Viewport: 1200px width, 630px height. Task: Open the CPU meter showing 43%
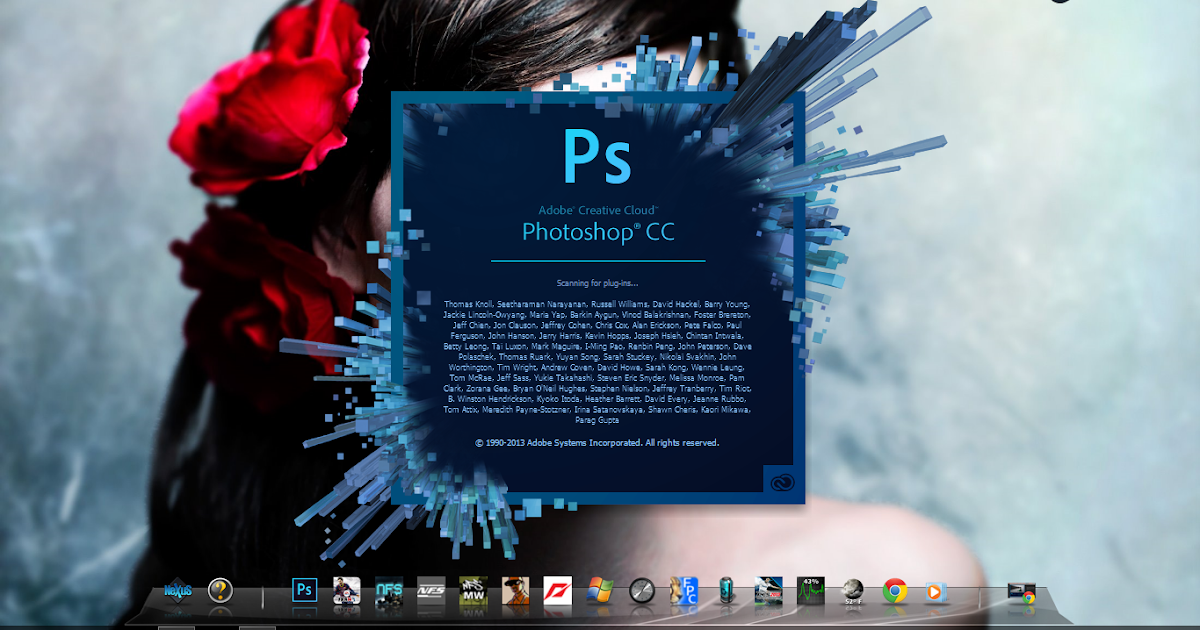coord(810,591)
